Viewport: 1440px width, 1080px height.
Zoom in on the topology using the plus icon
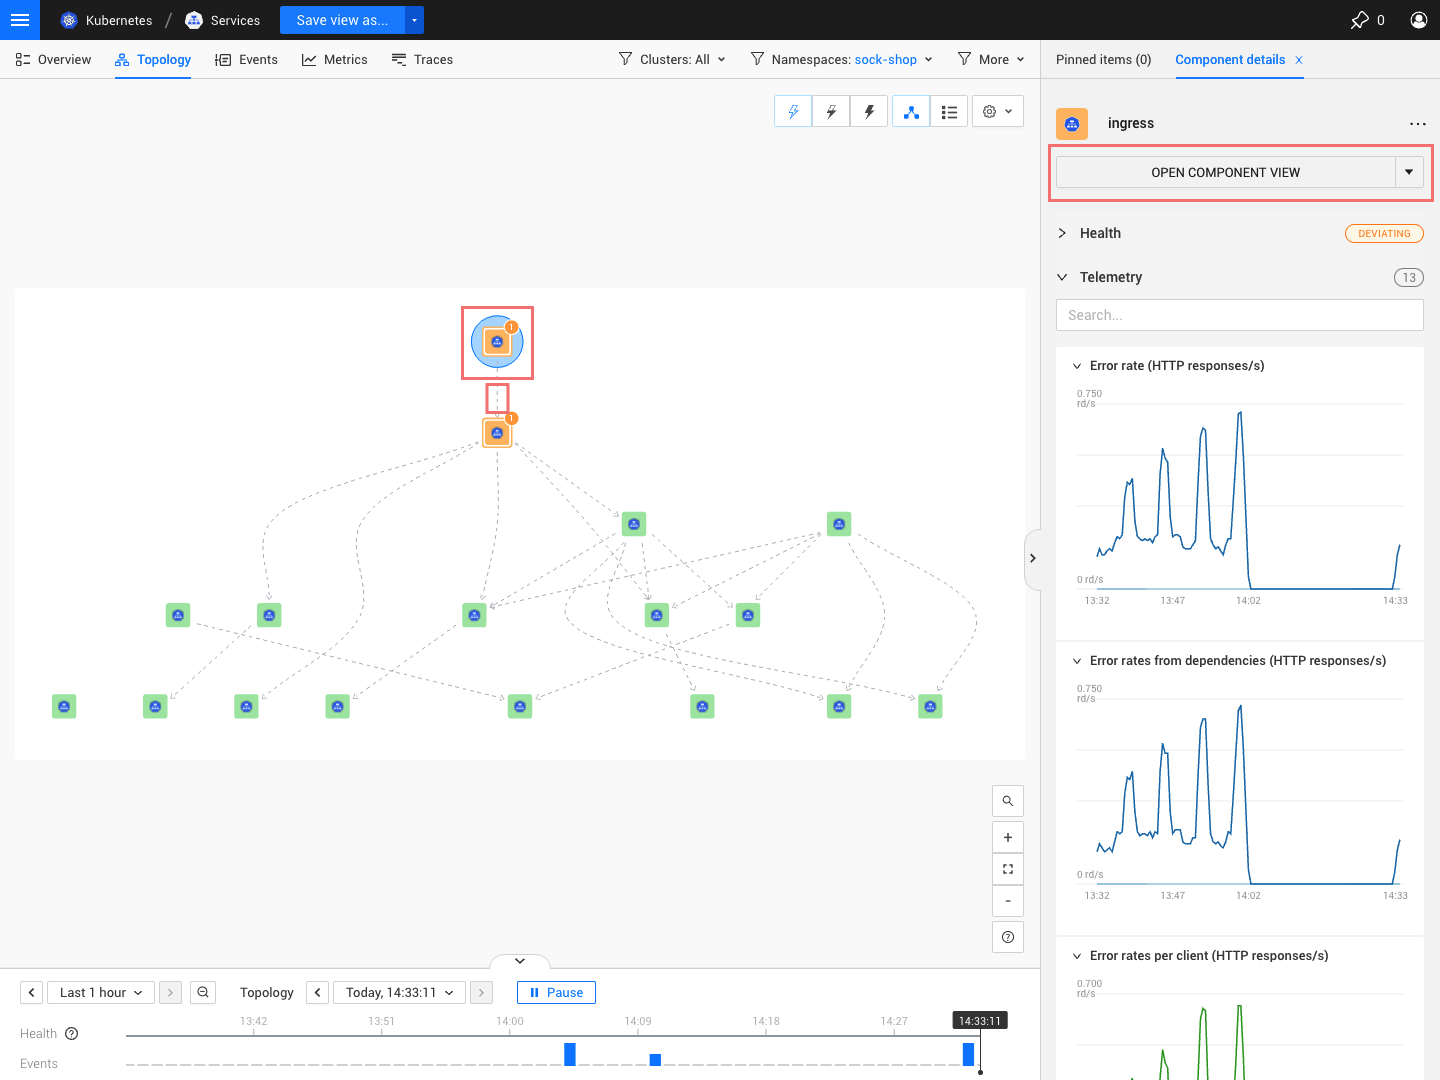click(1007, 836)
